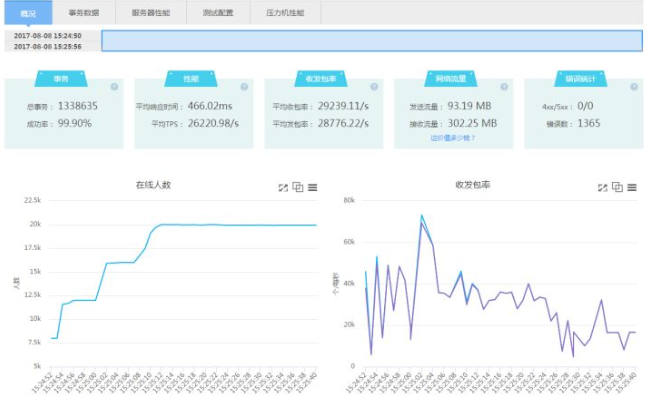Screen dimensions: 645x397
Task: Click the 收发包率 chart title
Action: coord(473,185)
